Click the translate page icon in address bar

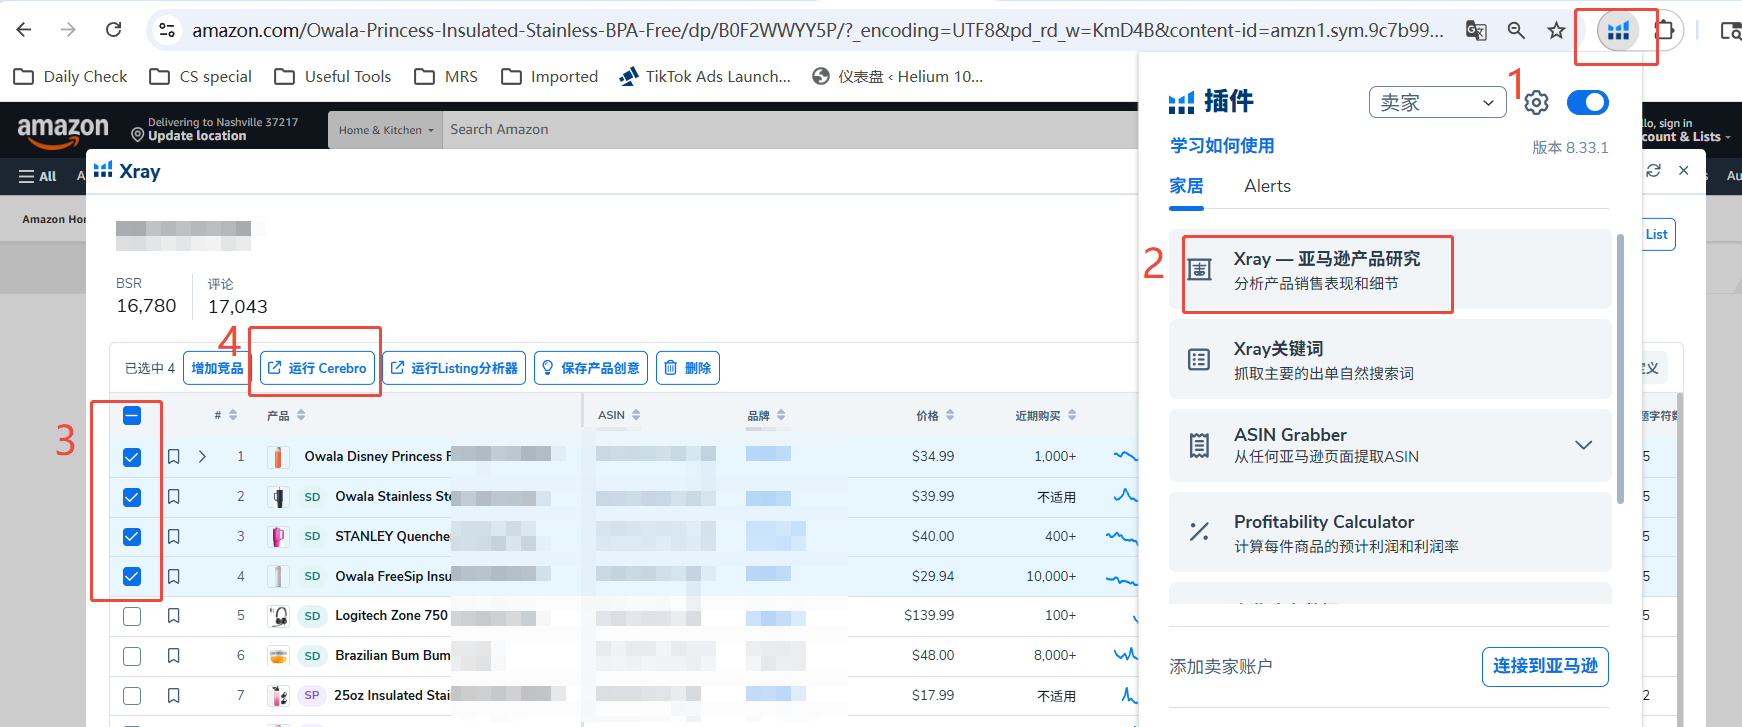tap(1476, 31)
